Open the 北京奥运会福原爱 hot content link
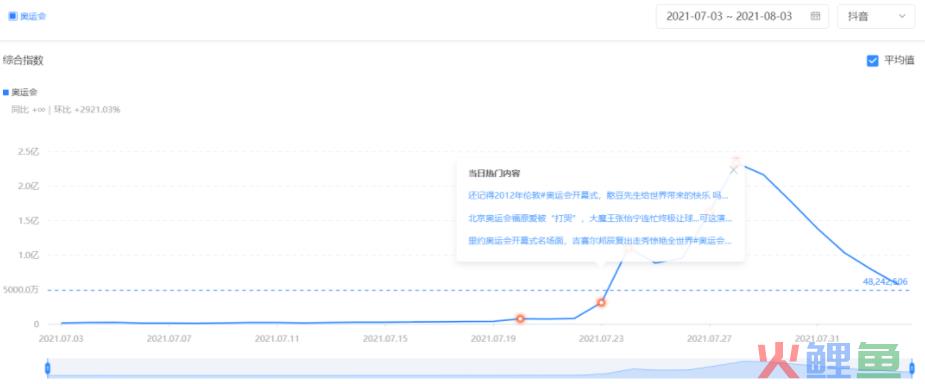Image resolution: width=925 pixels, height=384 pixels. click(600, 218)
